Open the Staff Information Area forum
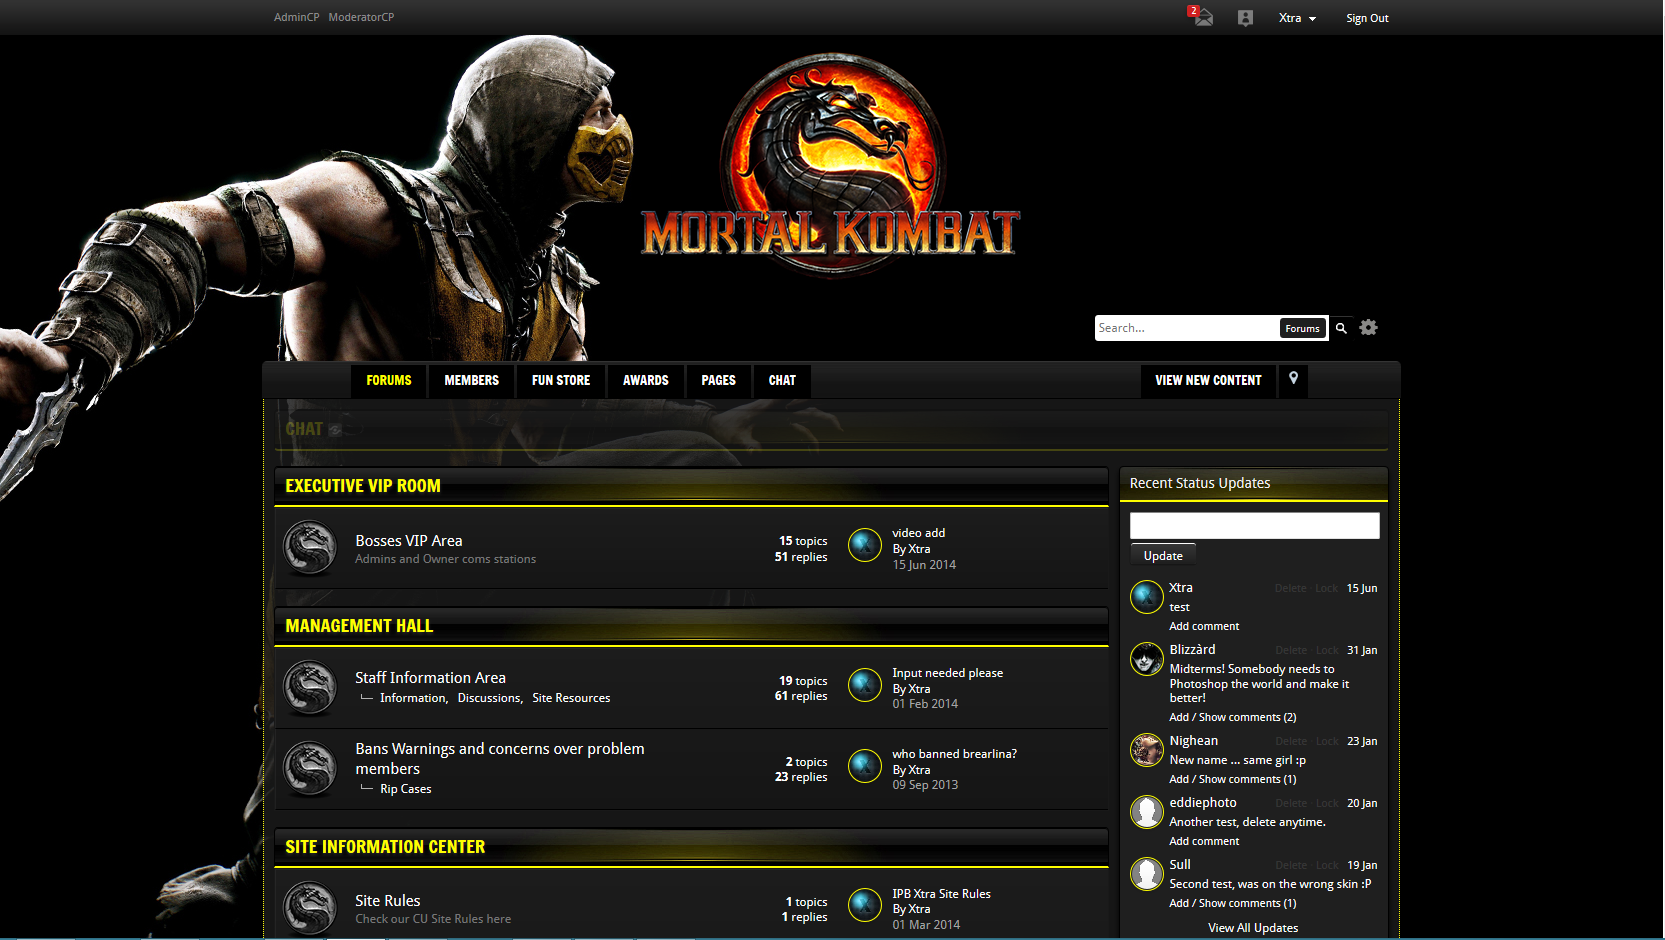This screenshot has height=940, width=1665. (x=431, y=678)
